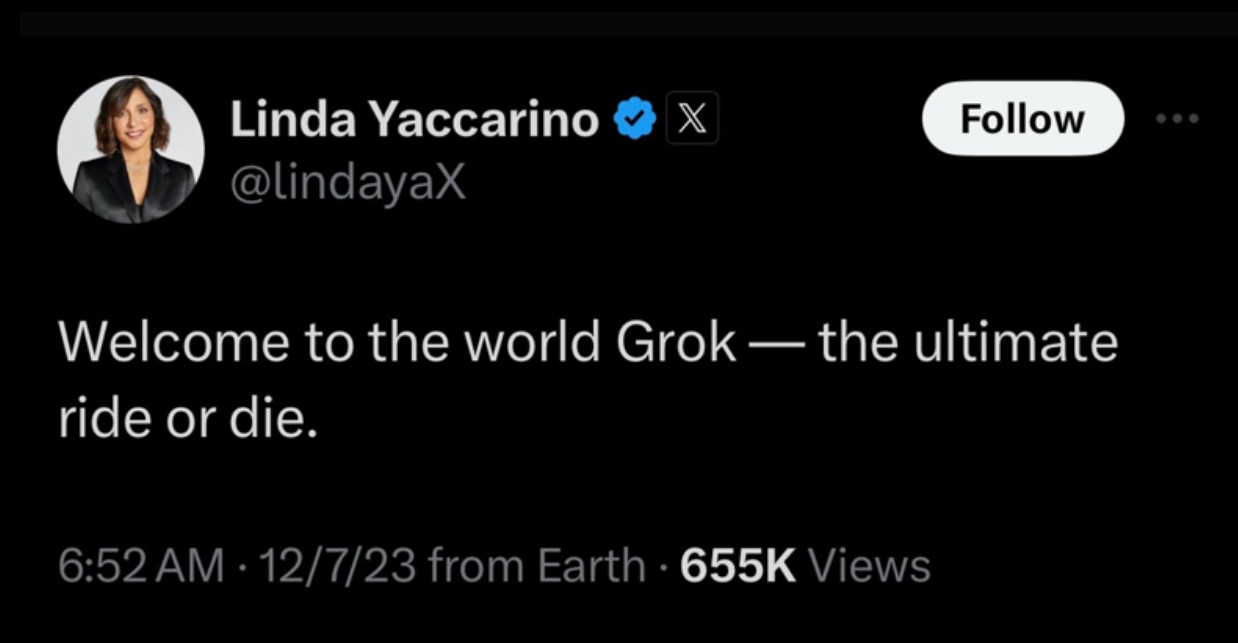Open the @lindayaX handle link
This screenshot has height=643, width=1238.
point(347,182)
